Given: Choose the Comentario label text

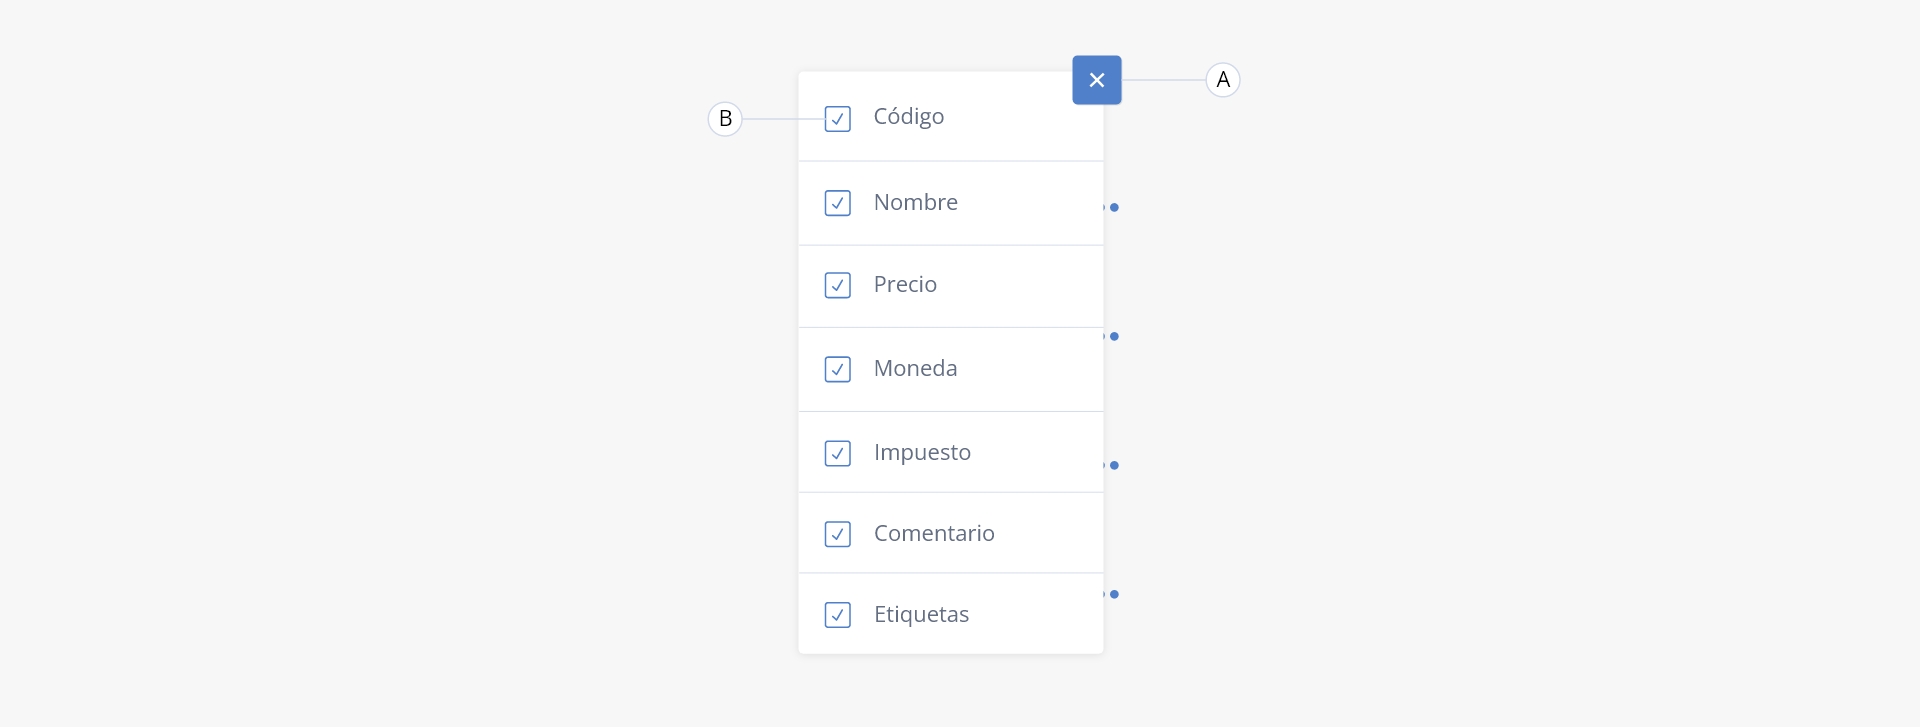Looking at the screenshot, I should (x=934, y=533).
